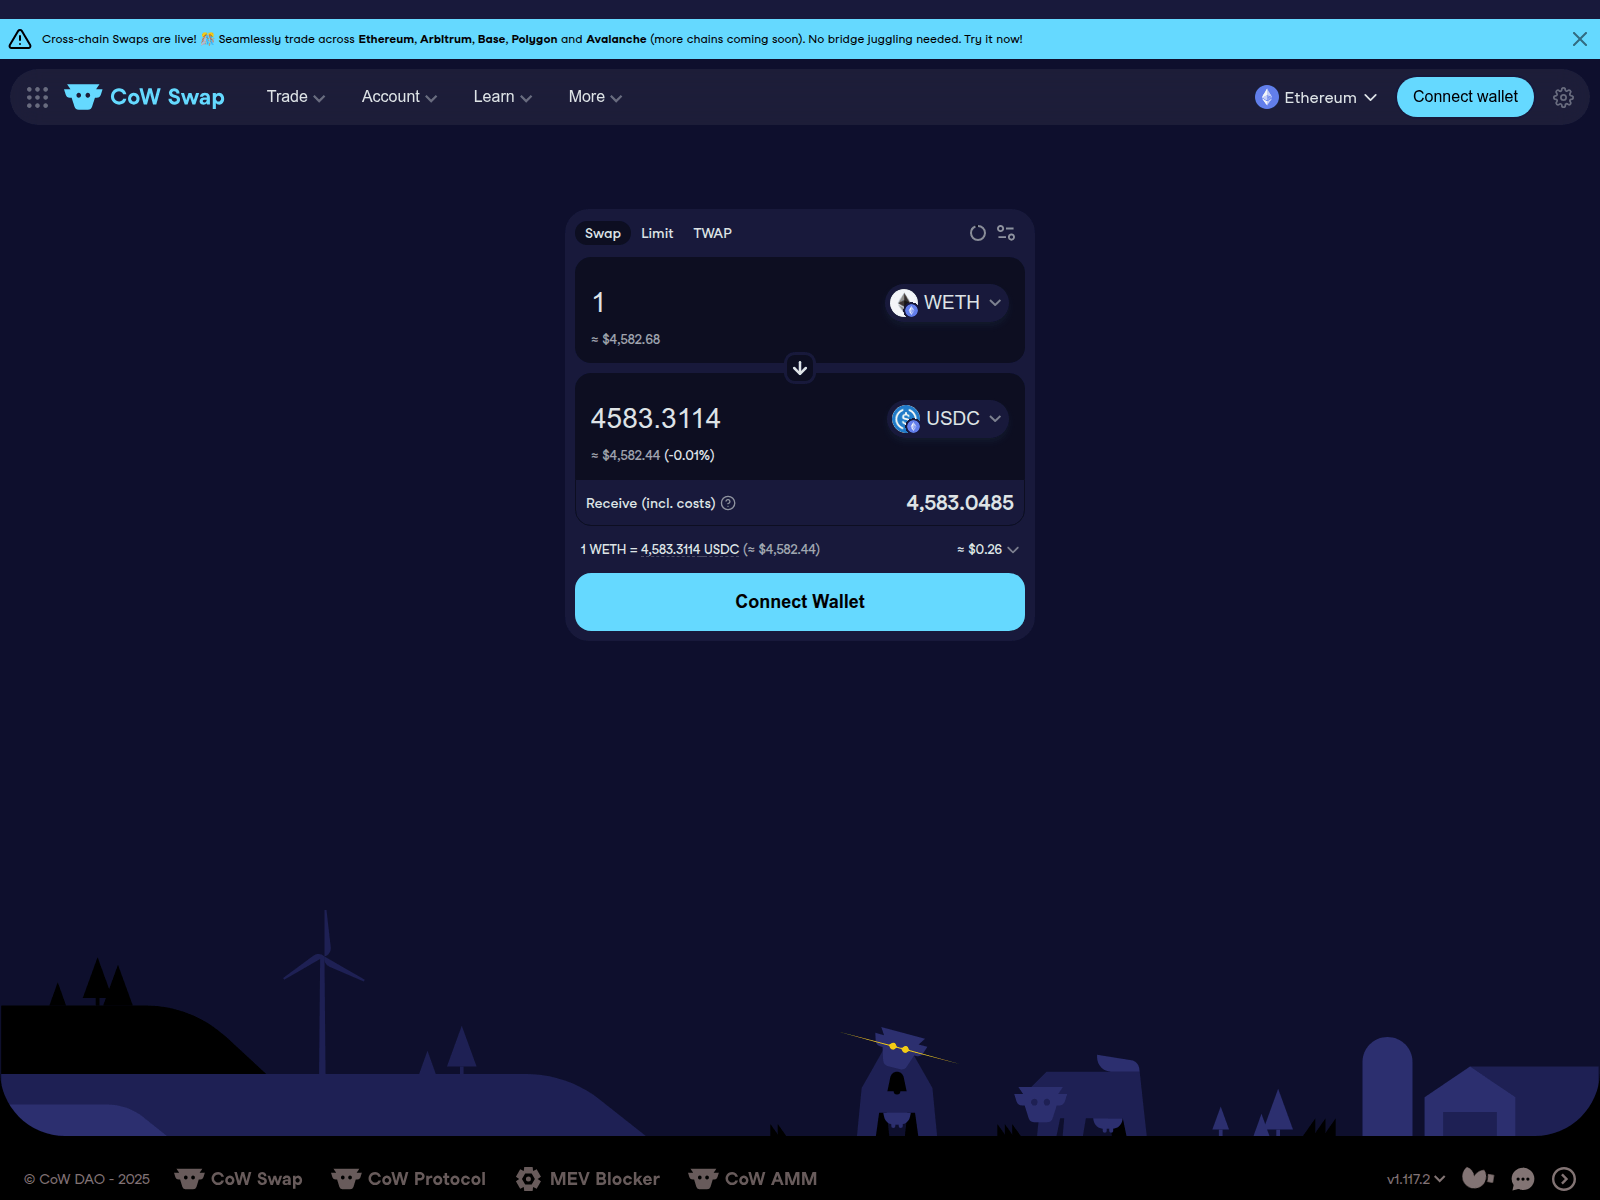Viewport: 1600px width, 1200px height.
Task: Switch to the Limit tab
Action: pyautogui.click(x=657, y=233)
